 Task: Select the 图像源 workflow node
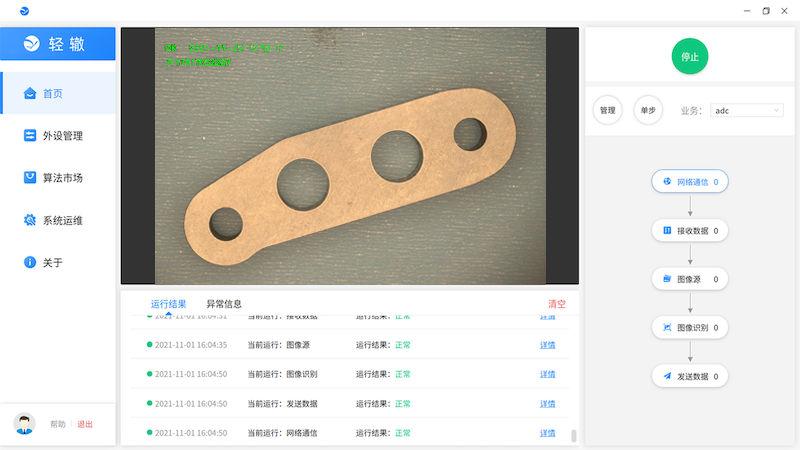(689, 279)
